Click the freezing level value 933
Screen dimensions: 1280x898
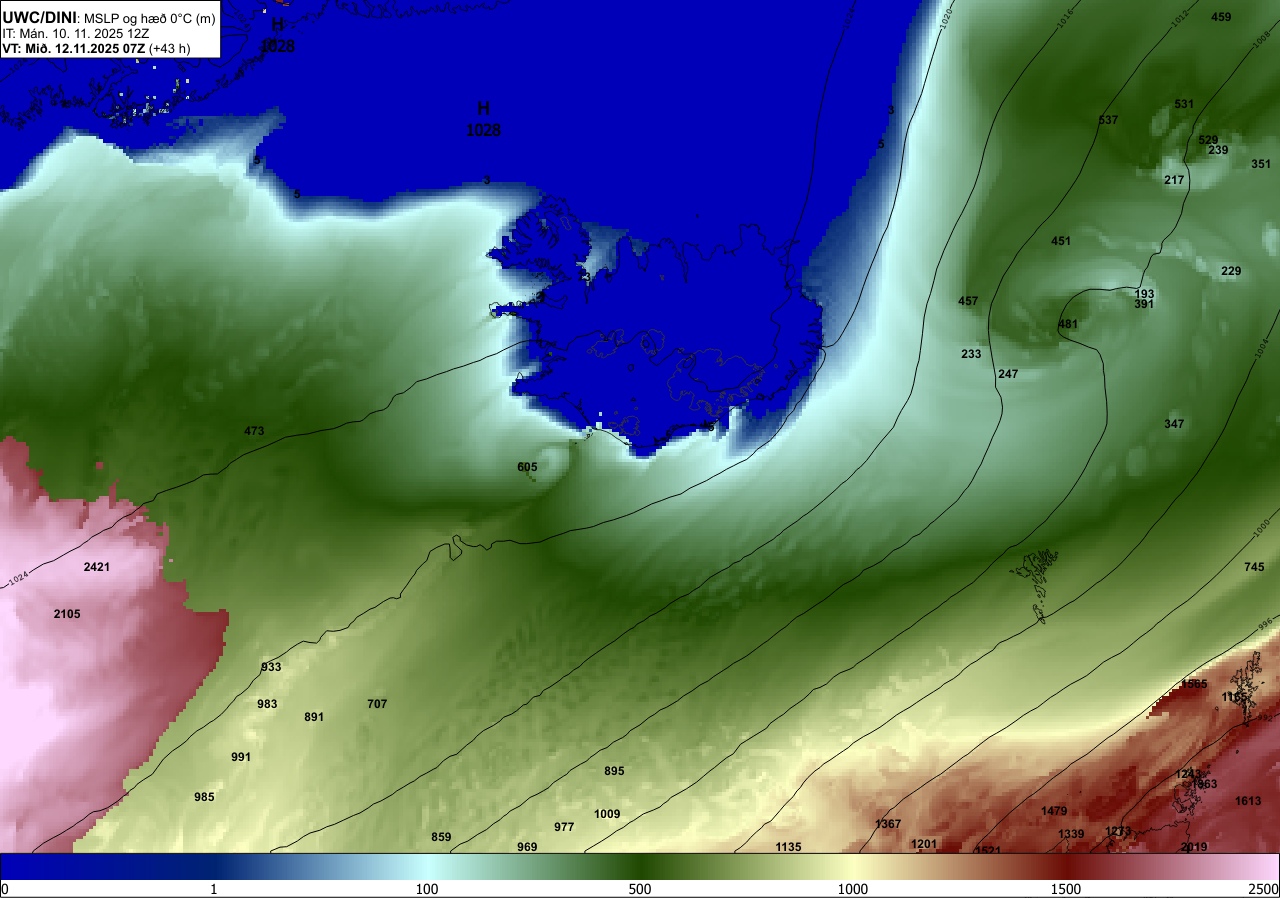pos(271,667)
